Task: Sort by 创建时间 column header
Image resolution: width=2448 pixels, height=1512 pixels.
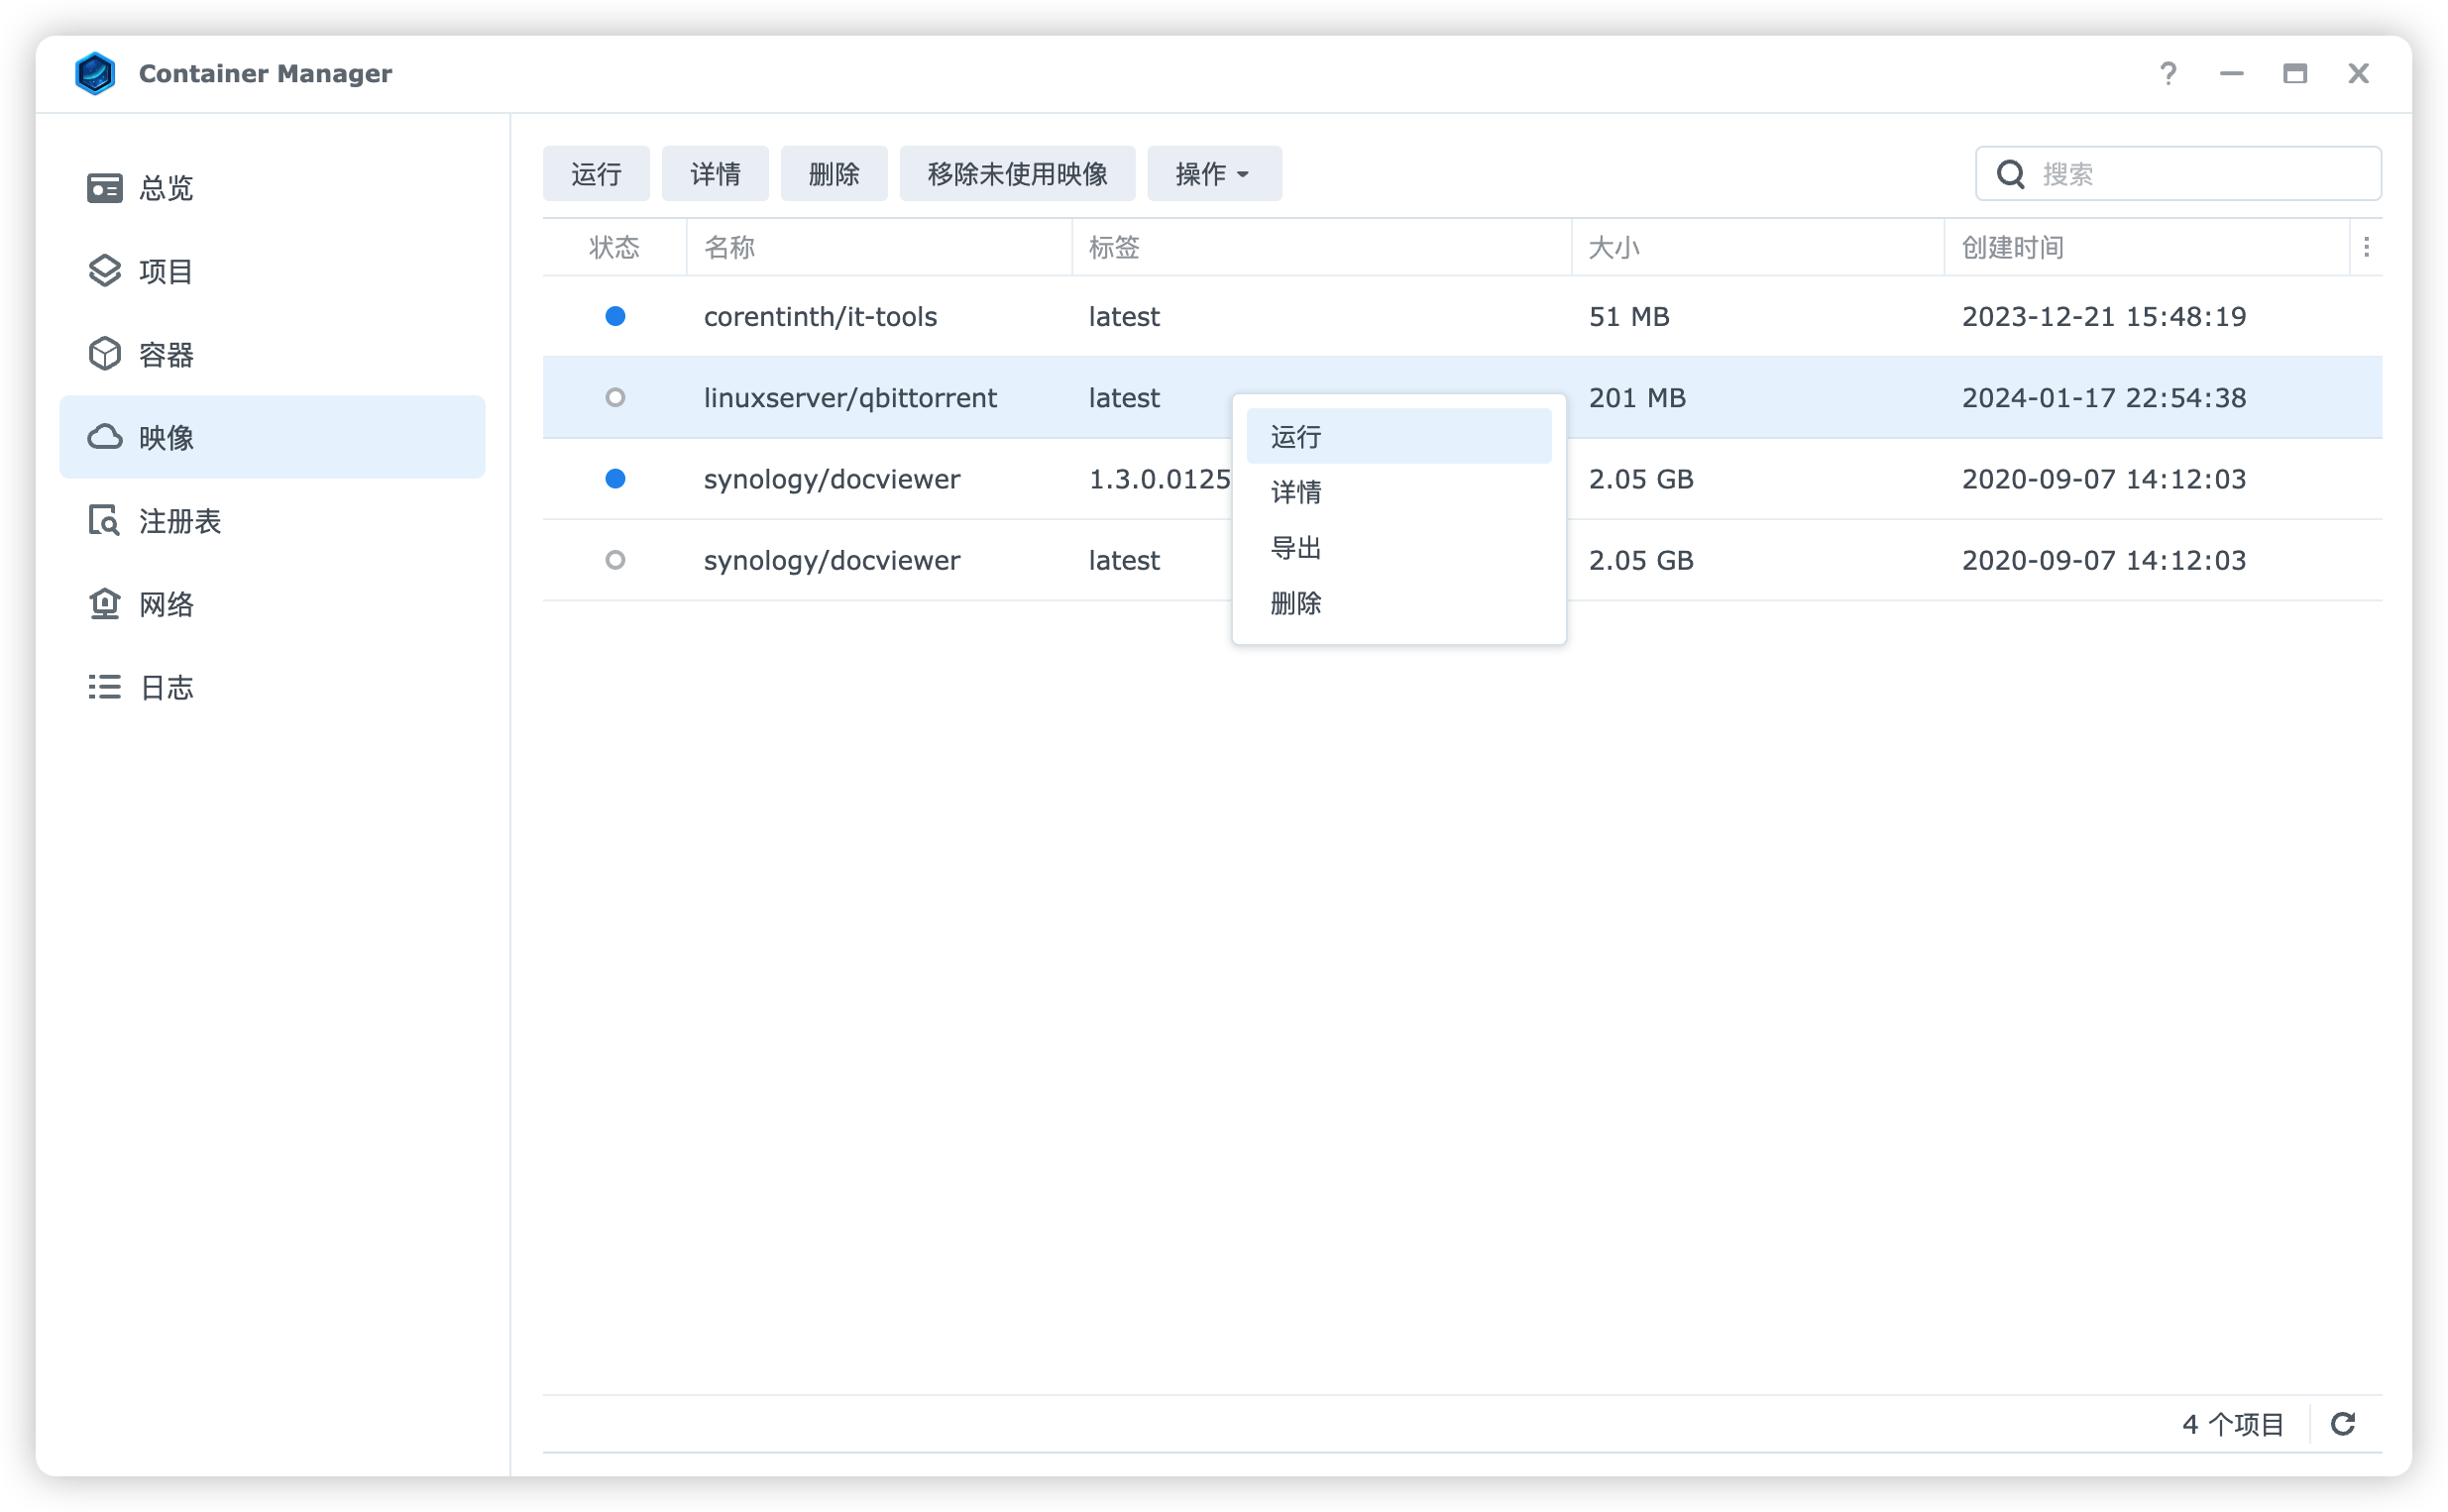Action: point(2012,247)
